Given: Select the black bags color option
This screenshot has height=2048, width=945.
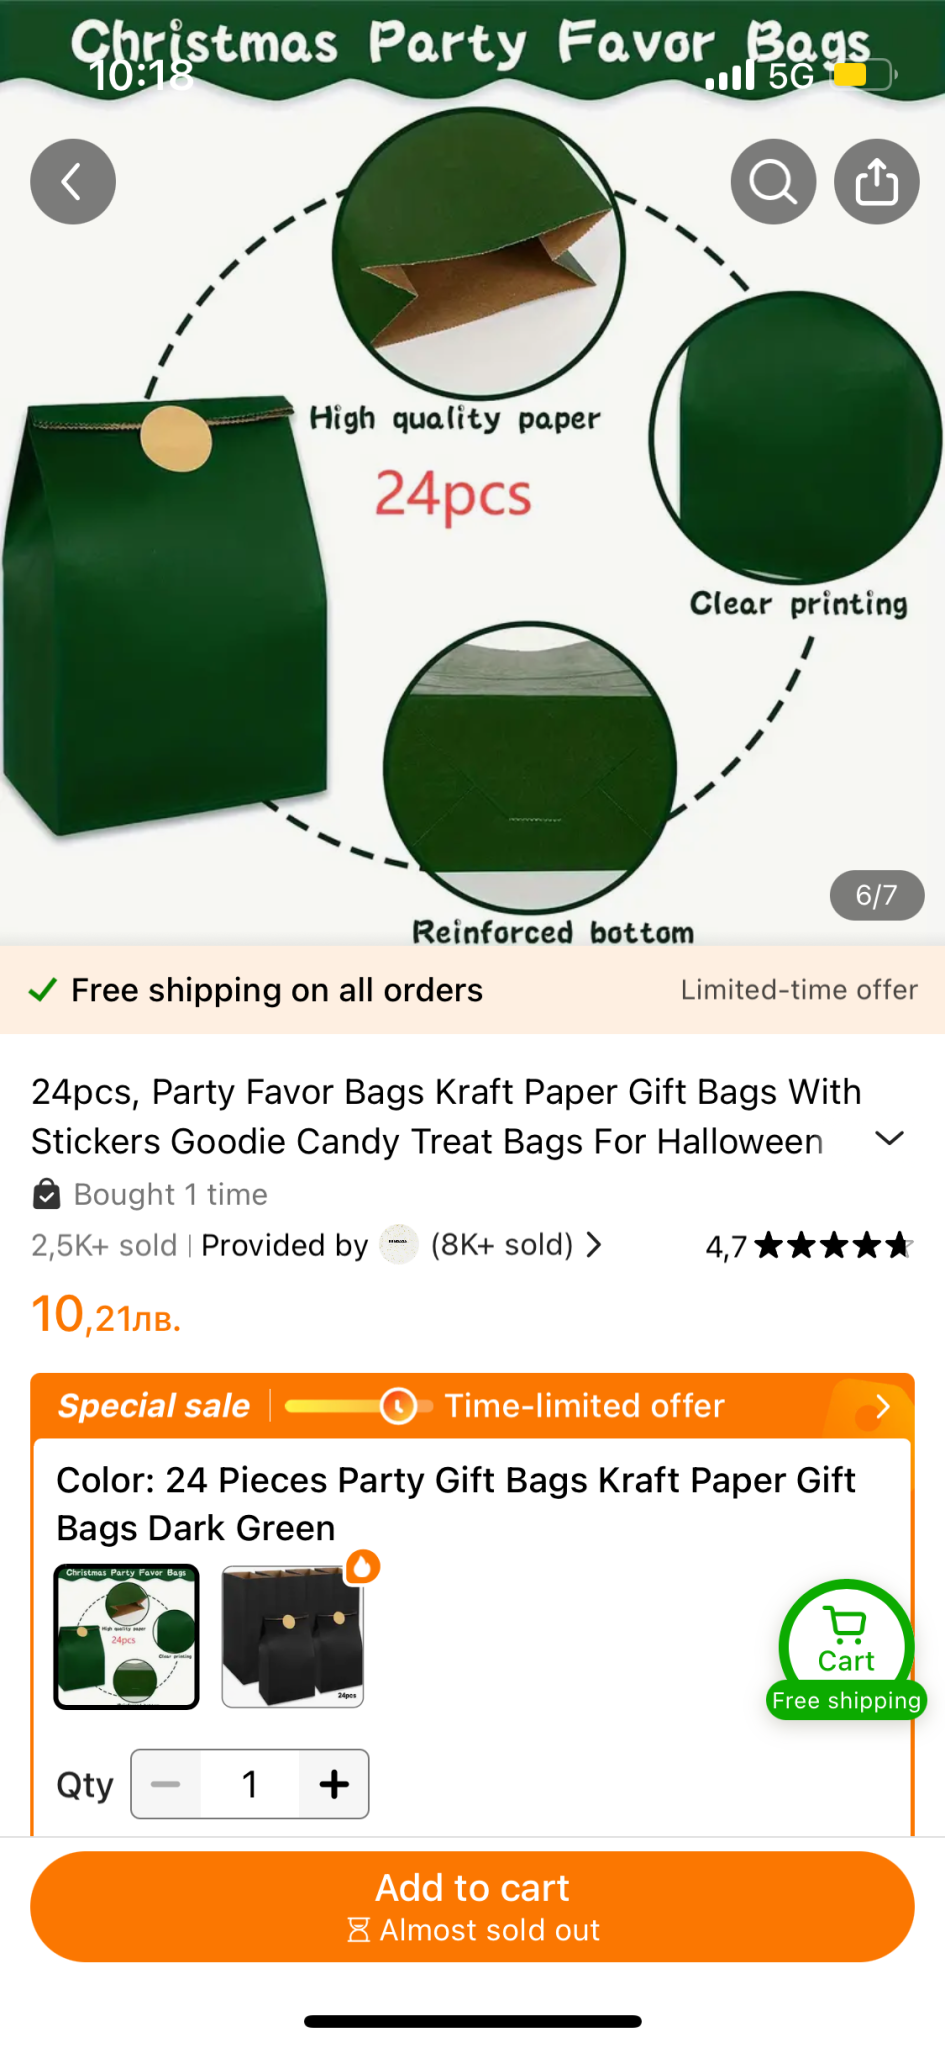Looking at the screenshot, I should [x=292, y=1636].
